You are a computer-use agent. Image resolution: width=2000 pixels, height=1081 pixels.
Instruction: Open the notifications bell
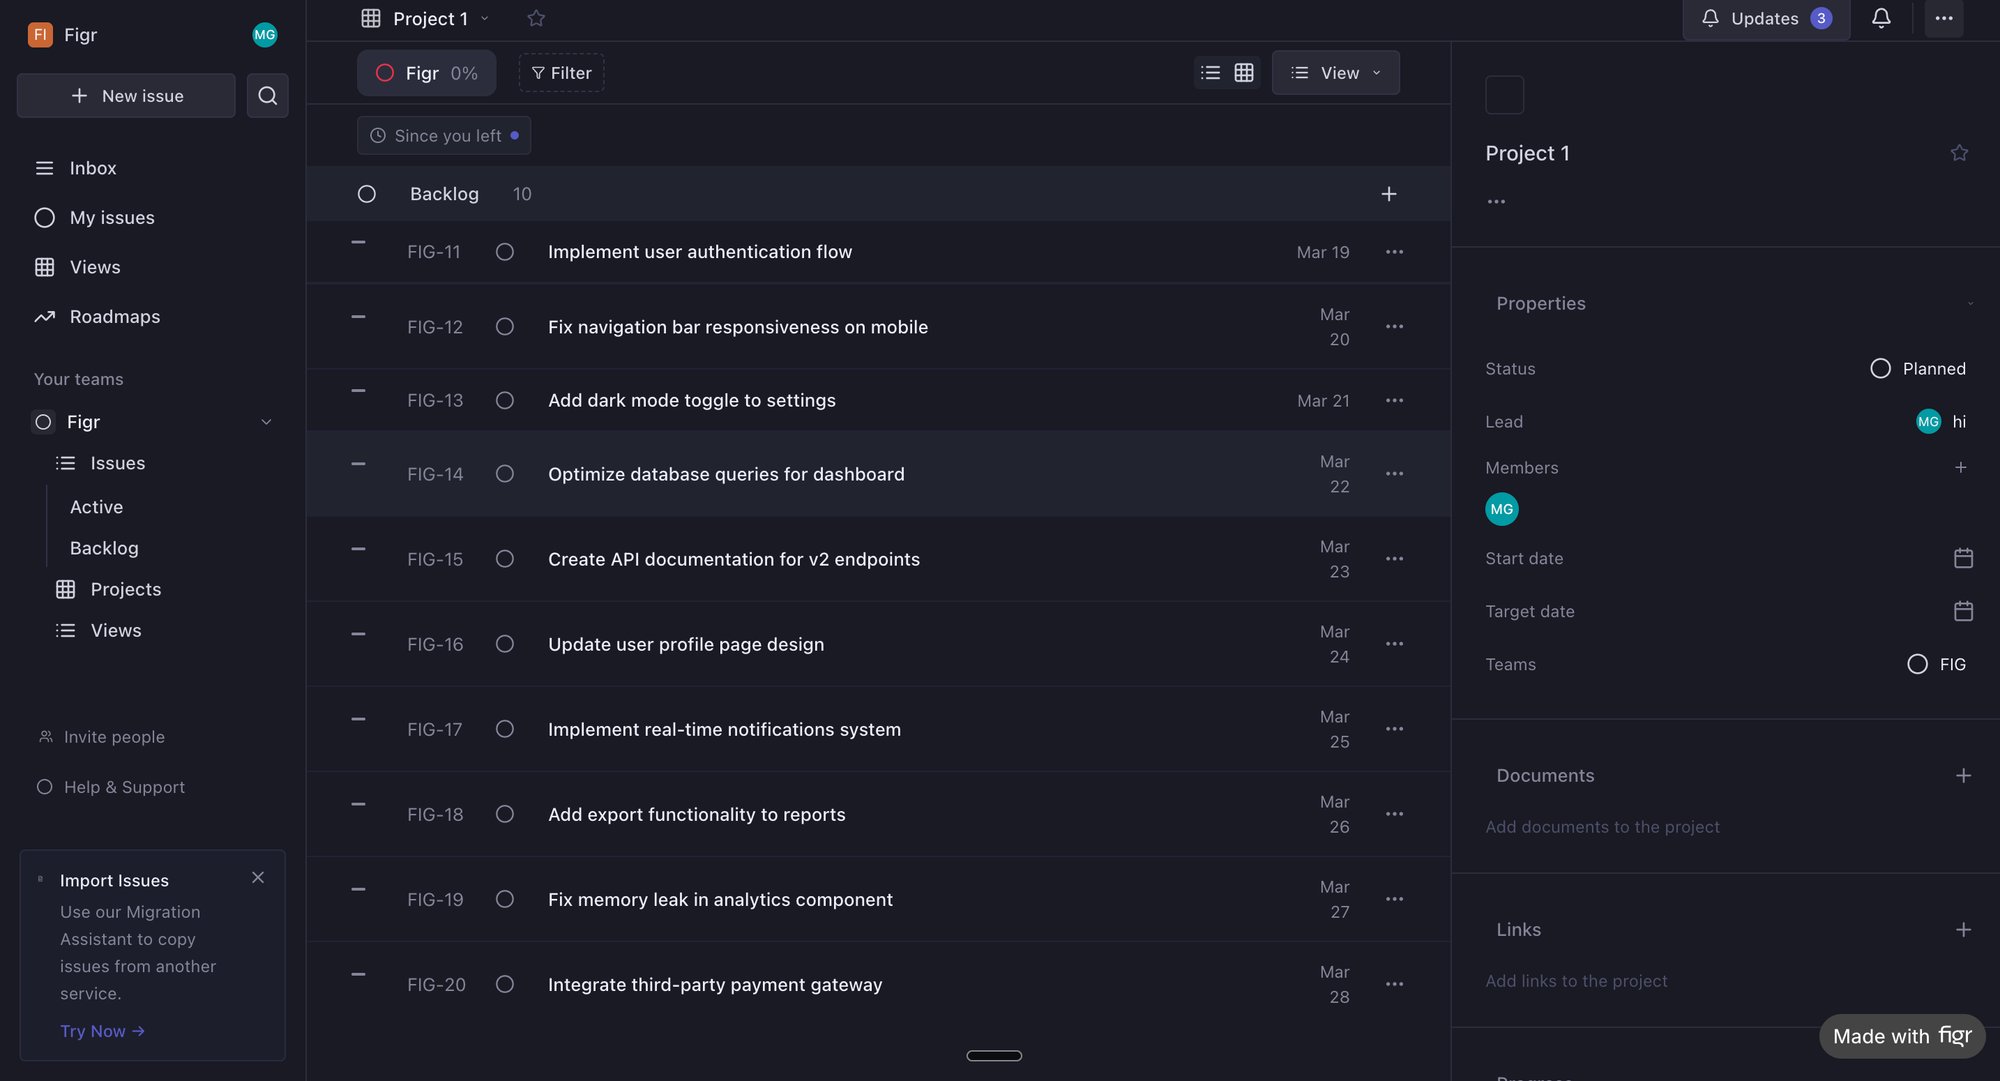(1881, 18)
